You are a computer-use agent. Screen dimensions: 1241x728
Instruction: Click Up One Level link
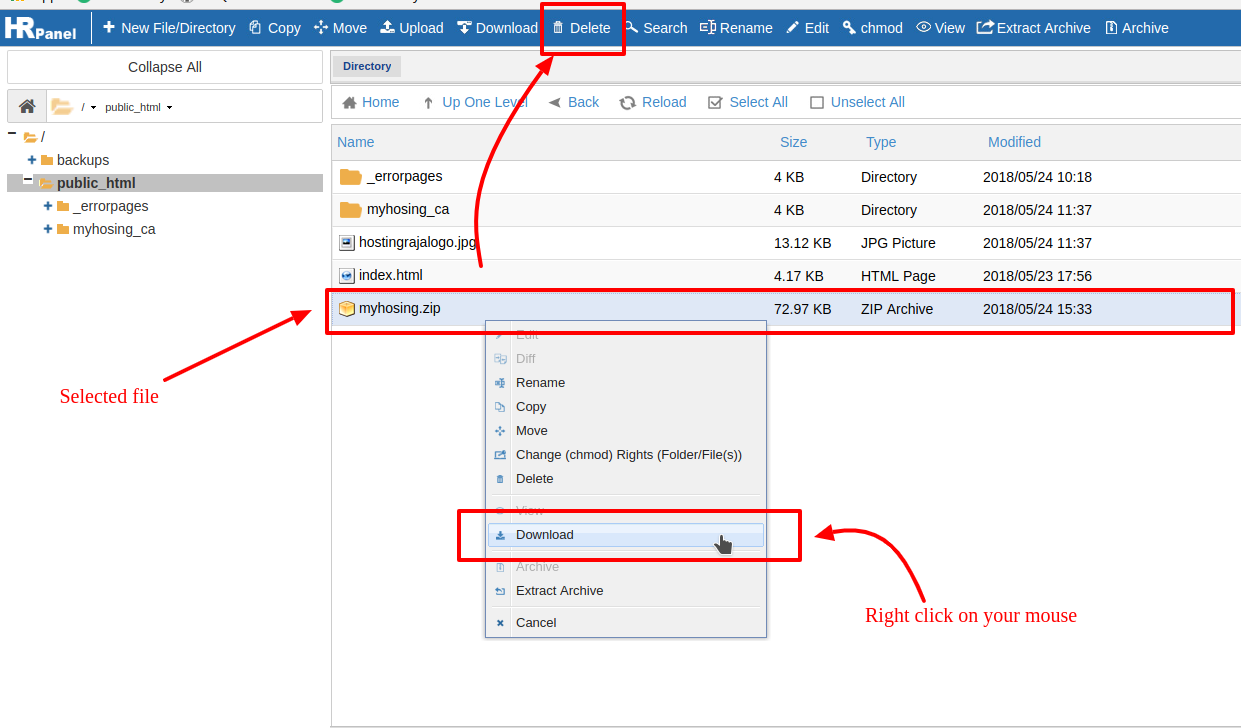[x=484, y=102]
